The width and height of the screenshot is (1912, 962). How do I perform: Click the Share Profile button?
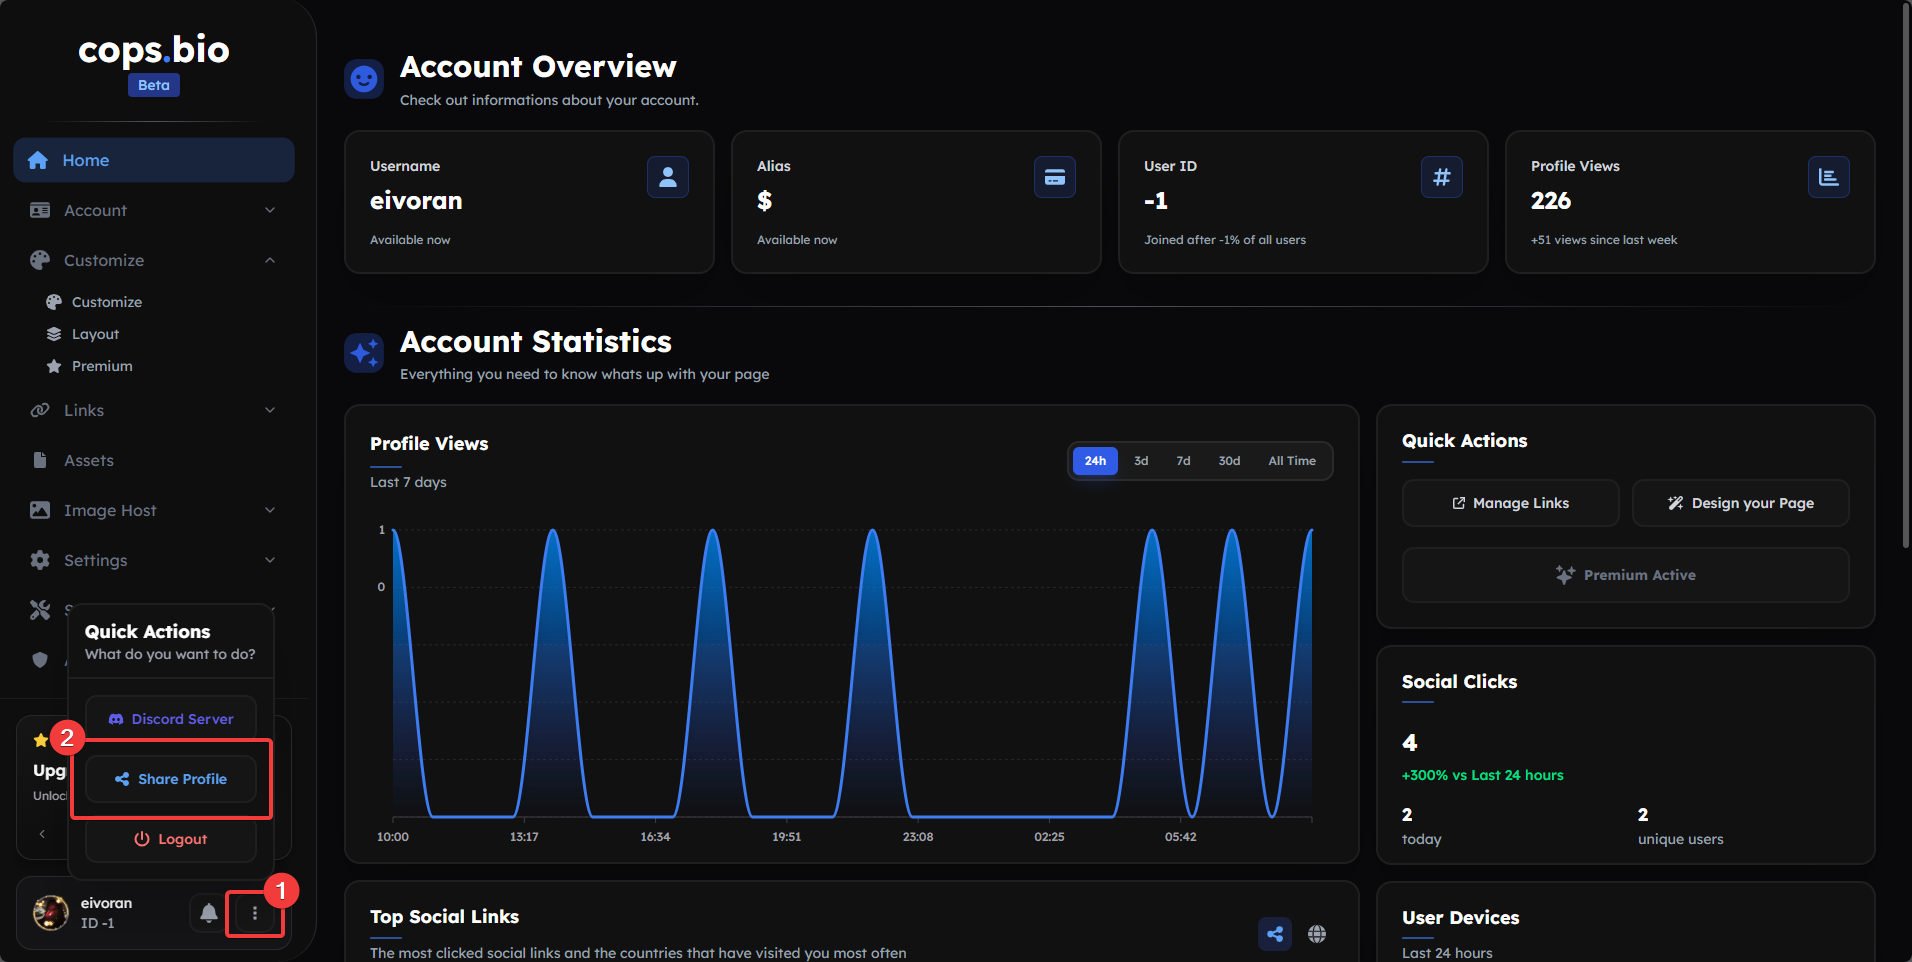(x=171, y=779)
